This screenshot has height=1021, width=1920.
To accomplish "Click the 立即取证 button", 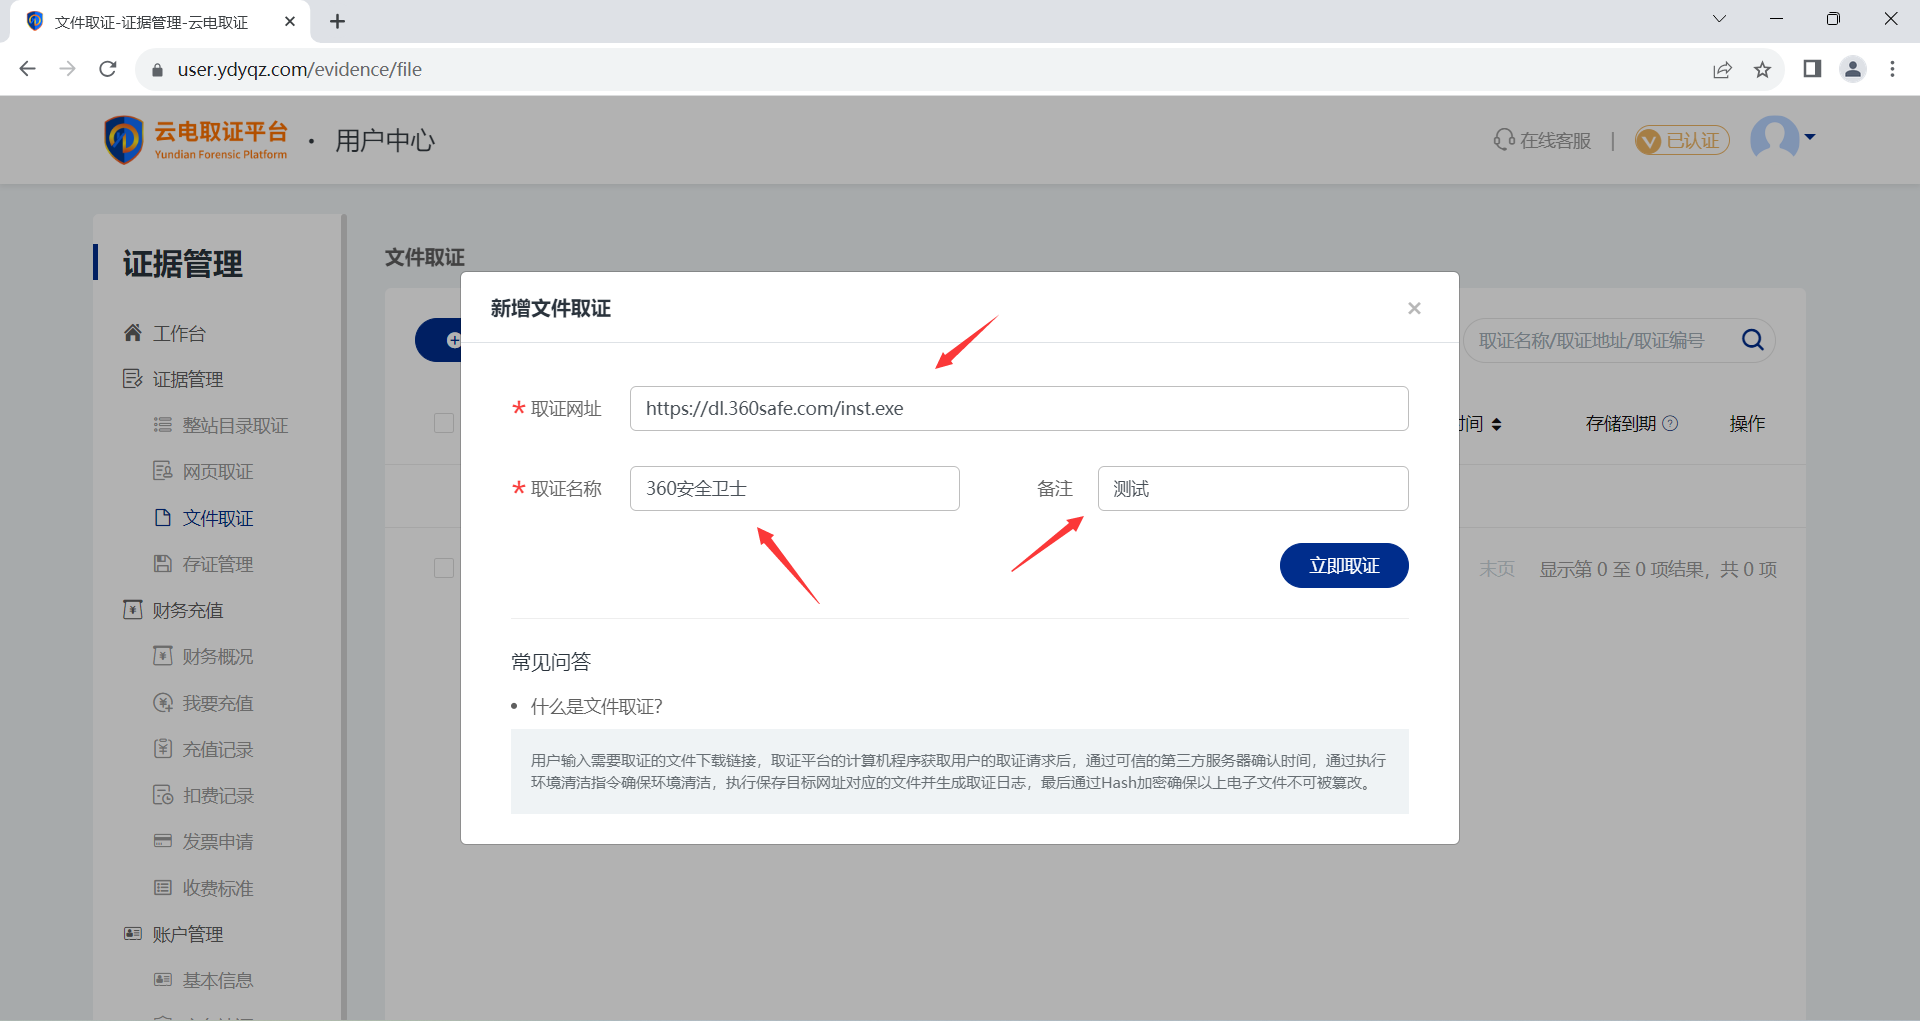I will coord(1344,566).
